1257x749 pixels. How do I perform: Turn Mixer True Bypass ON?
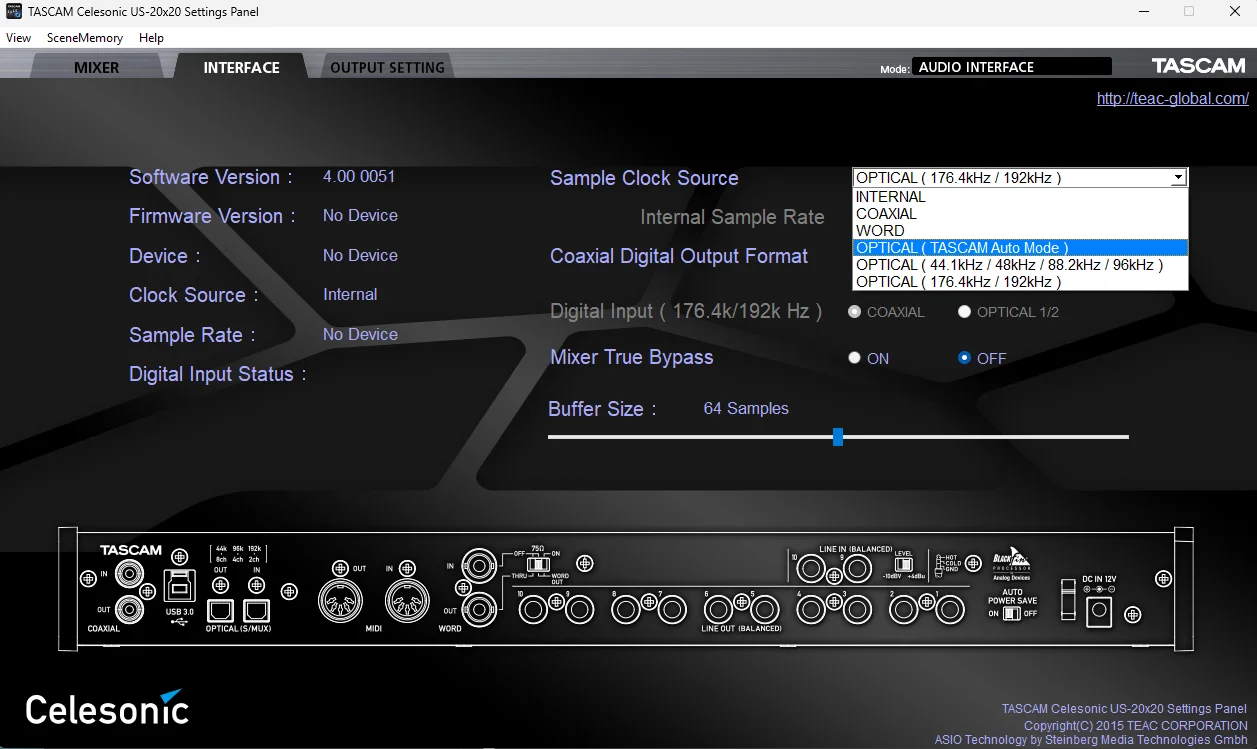(854, 358)
